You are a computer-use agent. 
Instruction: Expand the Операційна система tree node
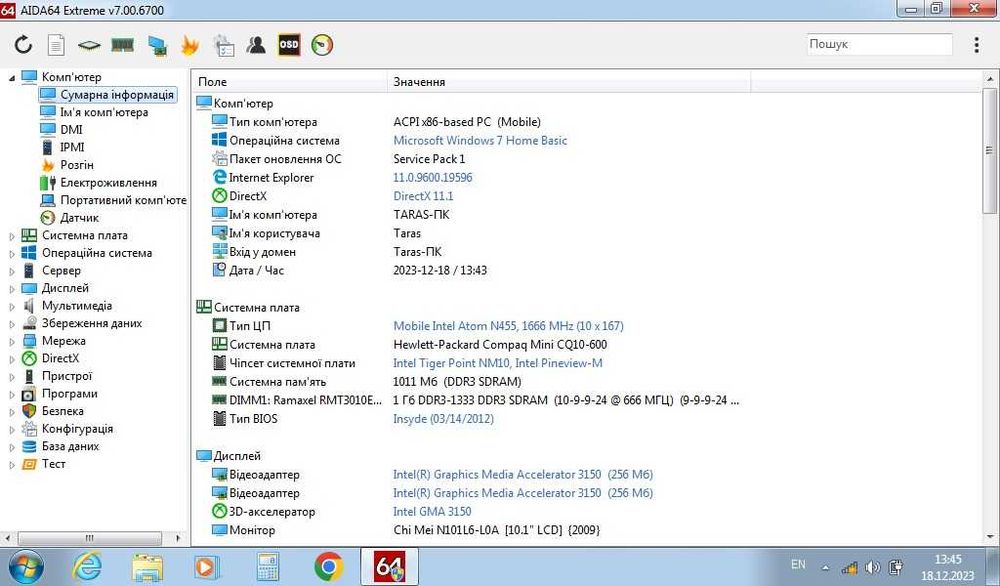[11, 254]
